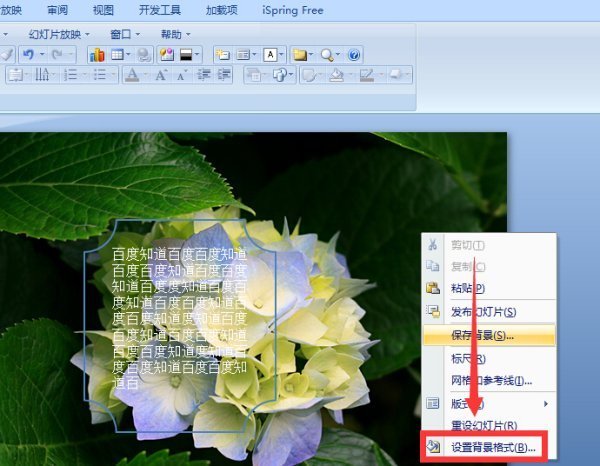This screenshot has height=466, width=600.
Task: Click the New Slide icon
Action: (x=222, y=55)
